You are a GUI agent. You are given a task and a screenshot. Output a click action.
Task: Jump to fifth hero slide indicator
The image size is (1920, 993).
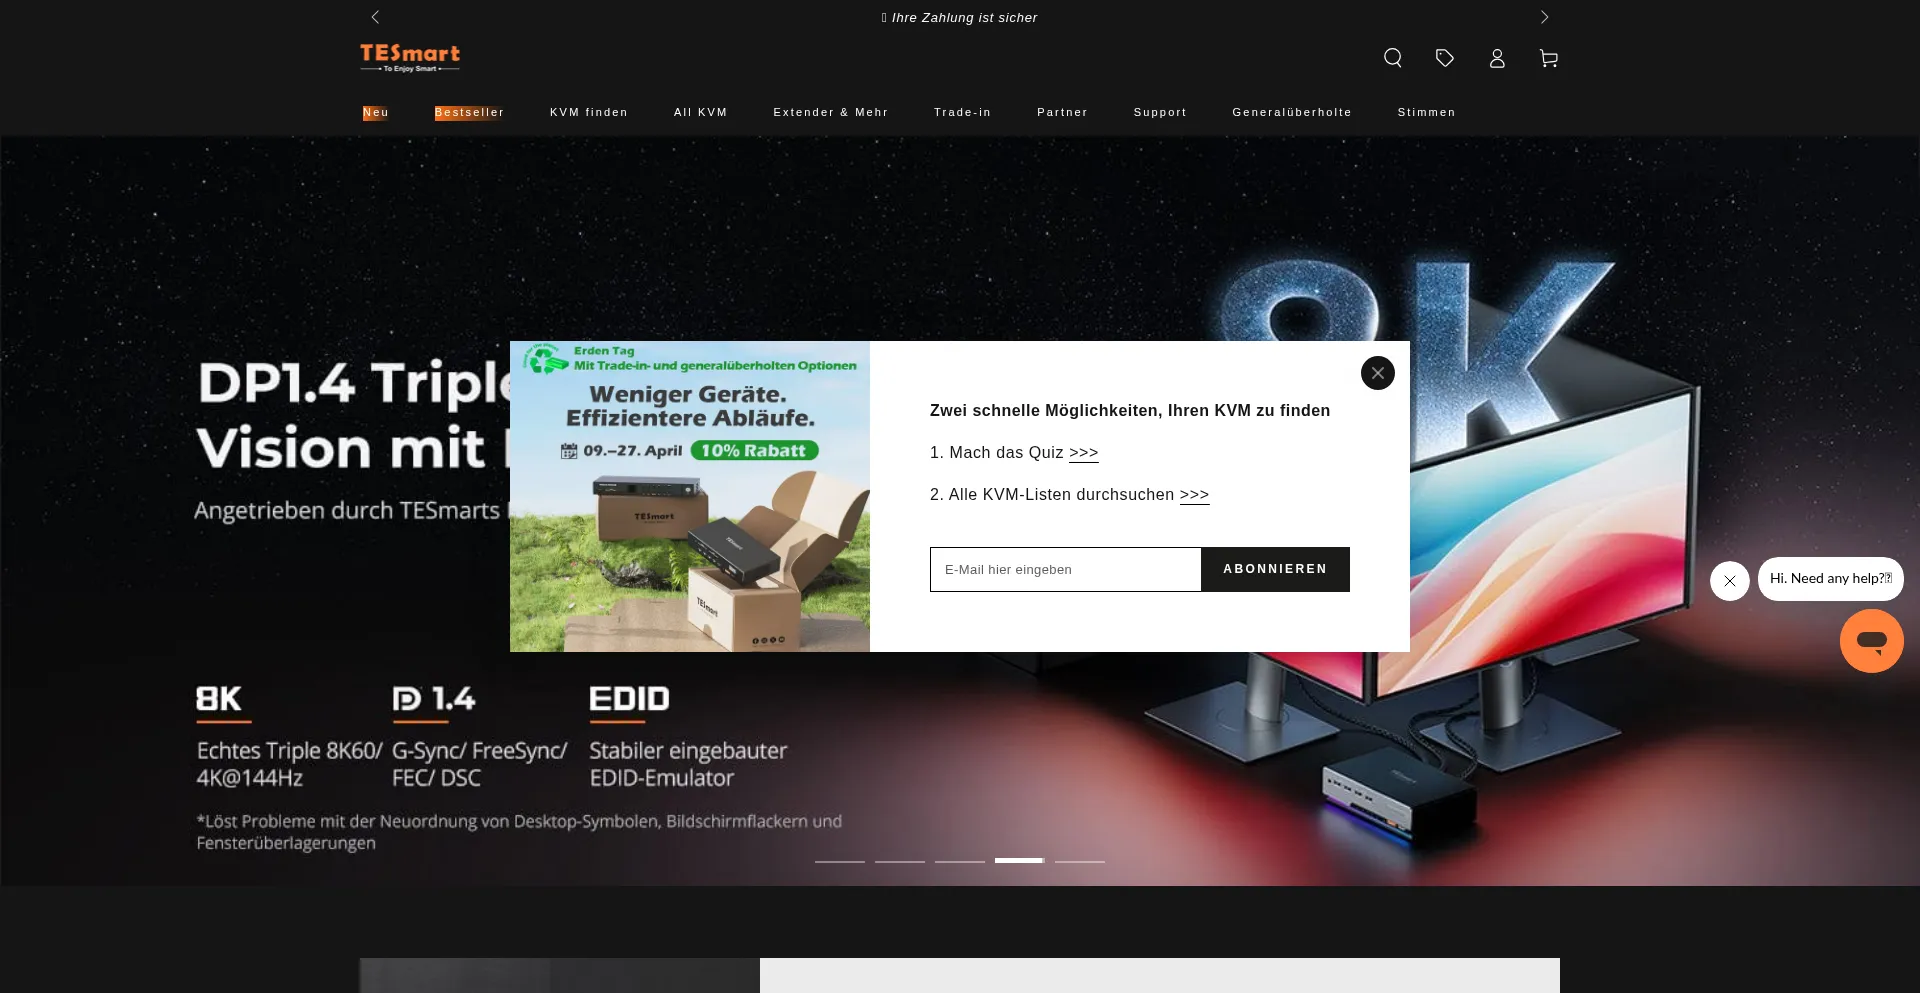click(x=1080, y=861)
